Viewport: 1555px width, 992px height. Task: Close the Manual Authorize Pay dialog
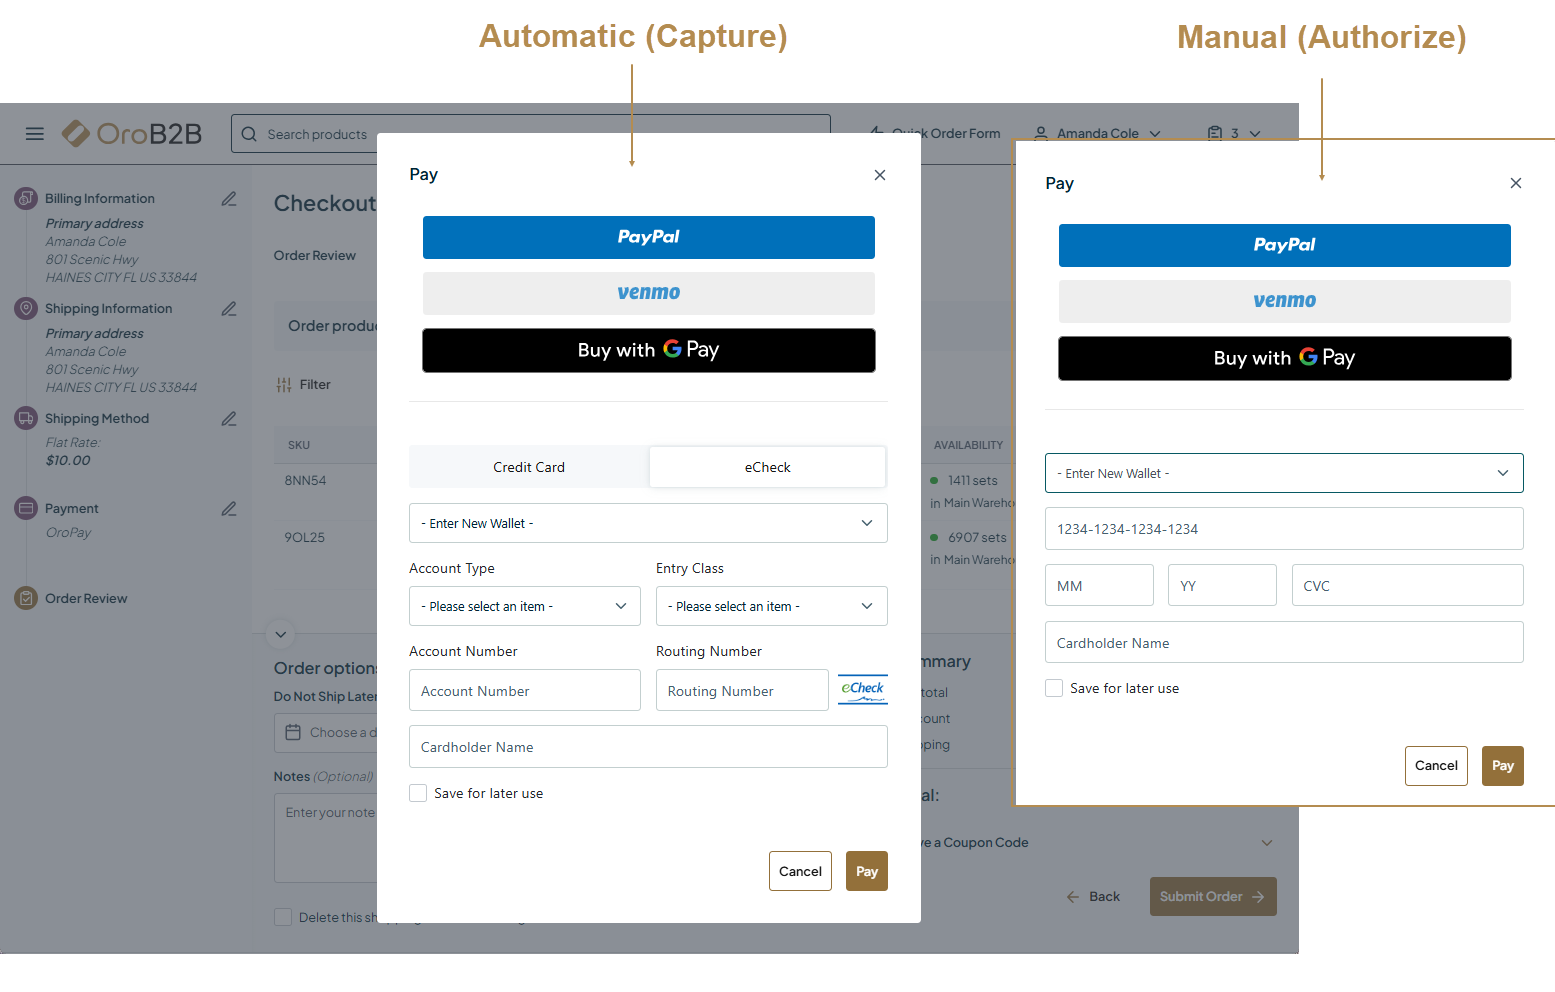(x=1515, y=183)
